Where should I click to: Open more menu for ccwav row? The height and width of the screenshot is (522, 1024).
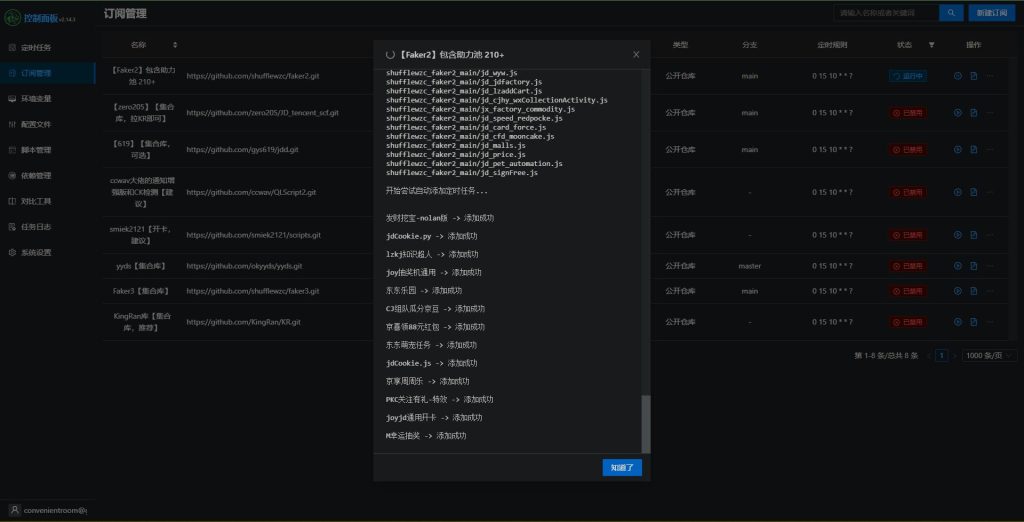tap(990, 192)
